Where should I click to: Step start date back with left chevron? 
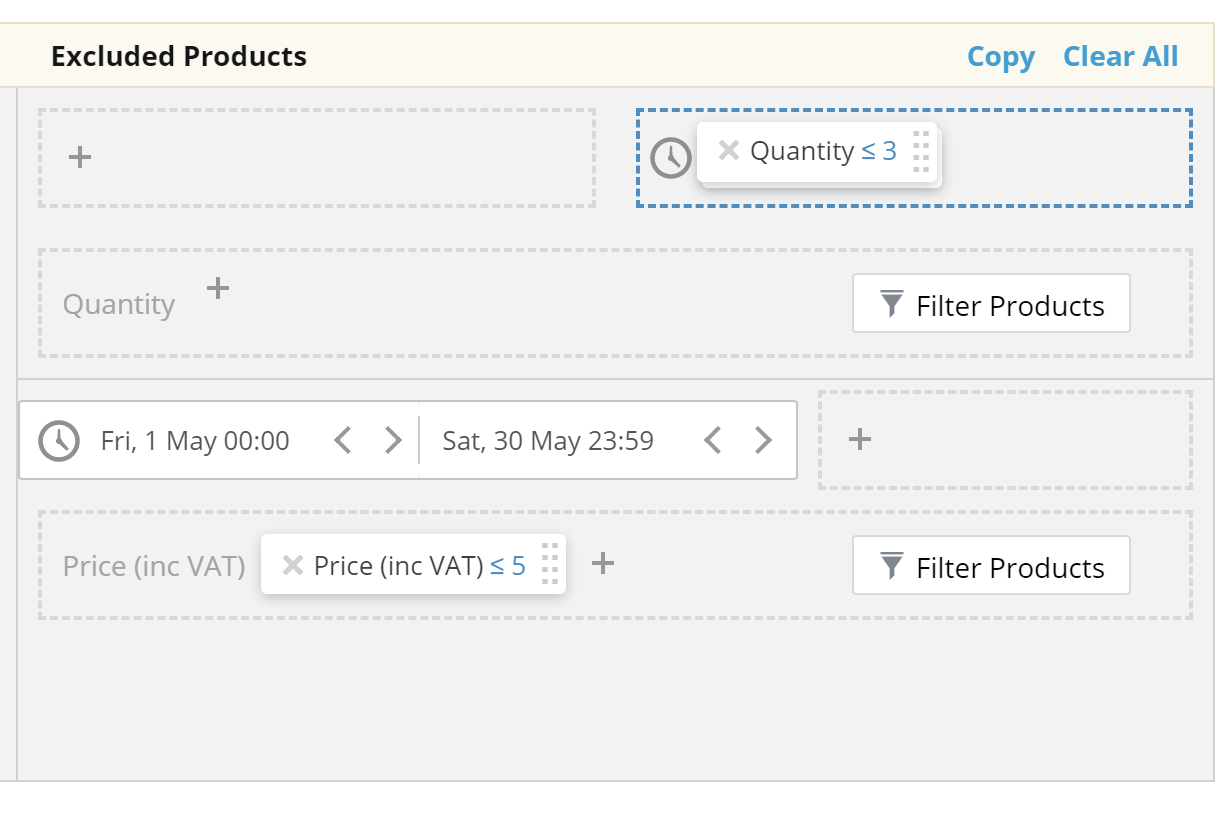point(343,440)
